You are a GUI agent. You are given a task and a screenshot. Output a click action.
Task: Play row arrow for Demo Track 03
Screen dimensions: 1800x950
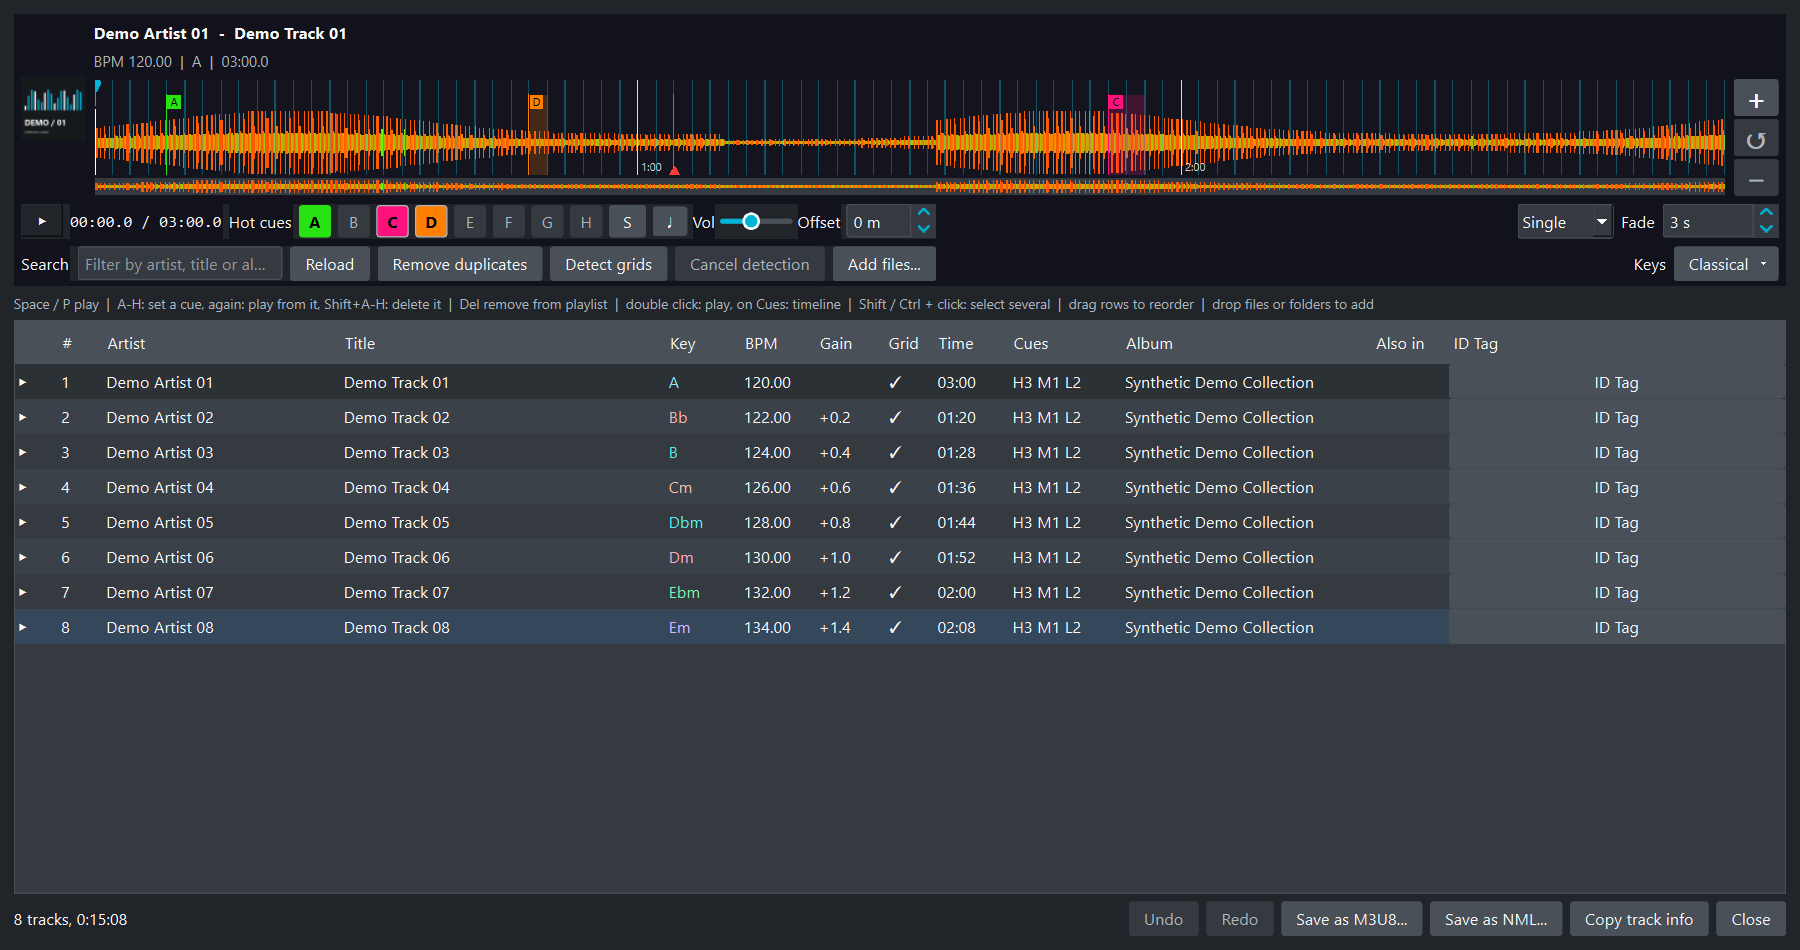click(x=23, y=452)
